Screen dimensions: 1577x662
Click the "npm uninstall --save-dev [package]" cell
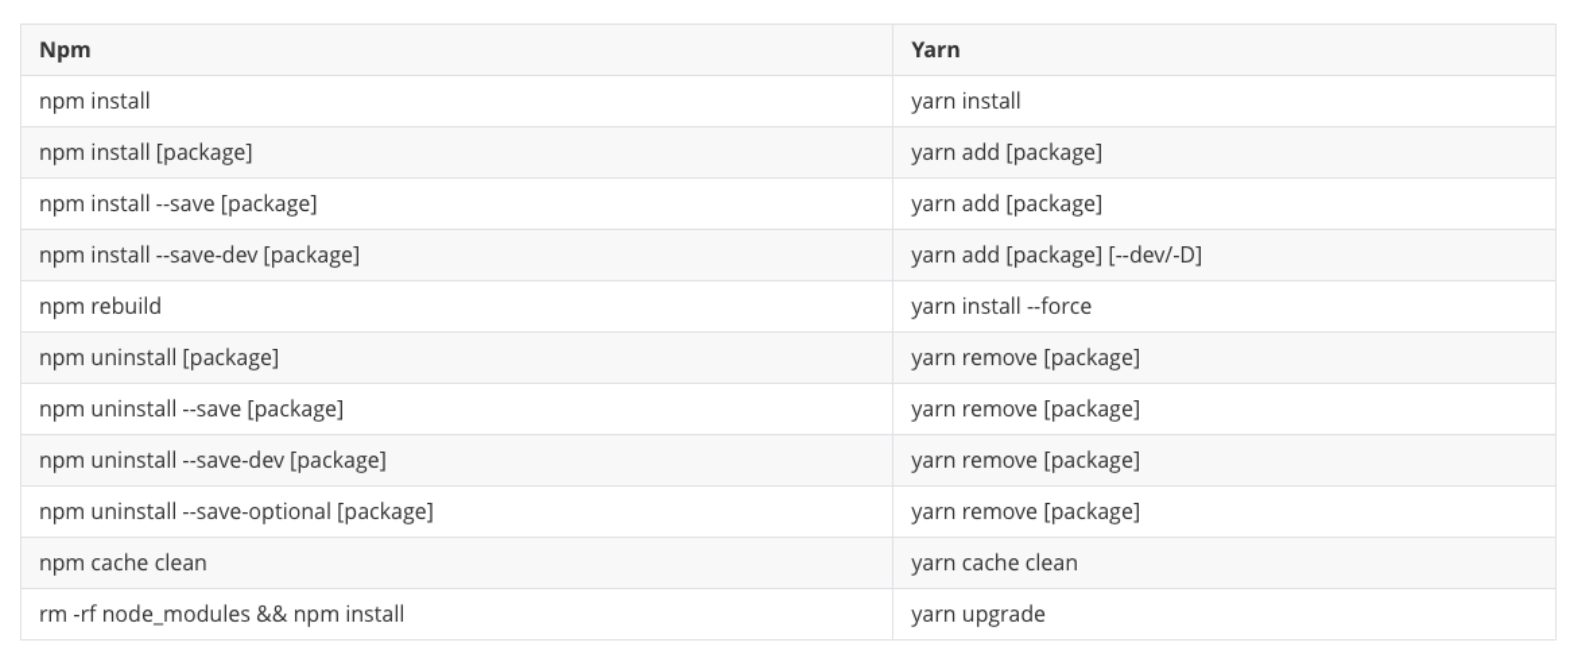coord(212,460)
